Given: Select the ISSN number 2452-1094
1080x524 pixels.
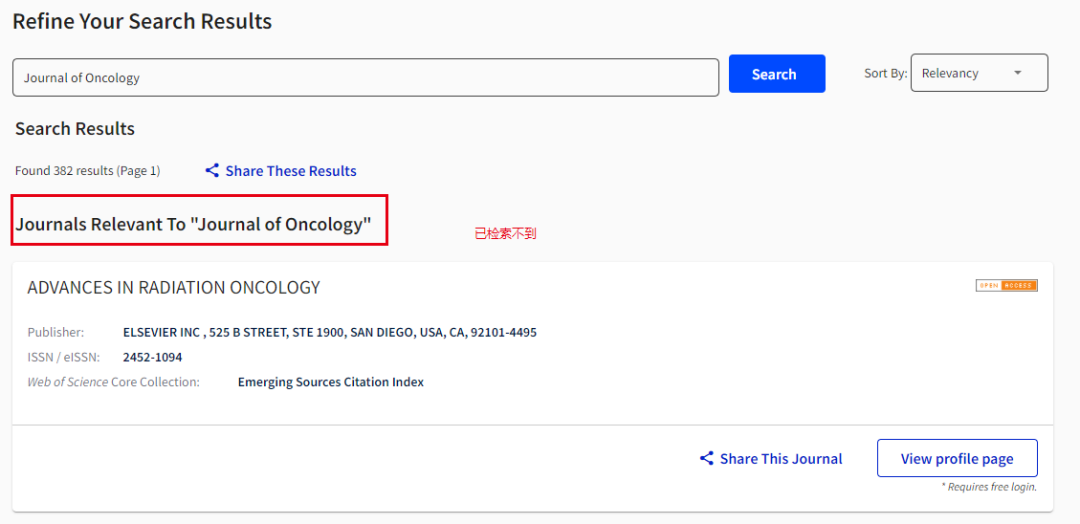Looking at the screenshot, I should [152, 357].
